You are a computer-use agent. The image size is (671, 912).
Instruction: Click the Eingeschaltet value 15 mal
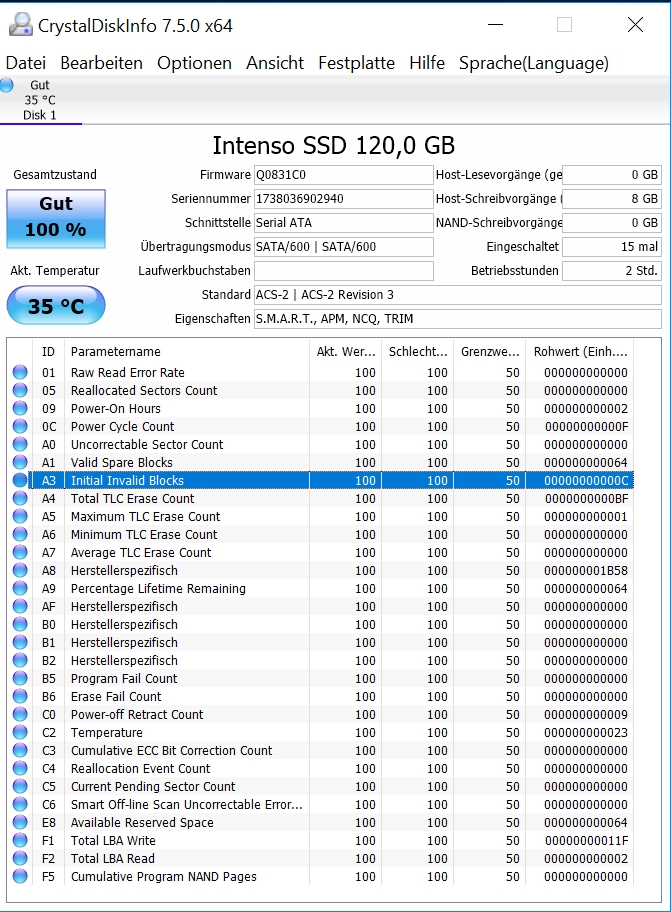click(x=612, y=247)
